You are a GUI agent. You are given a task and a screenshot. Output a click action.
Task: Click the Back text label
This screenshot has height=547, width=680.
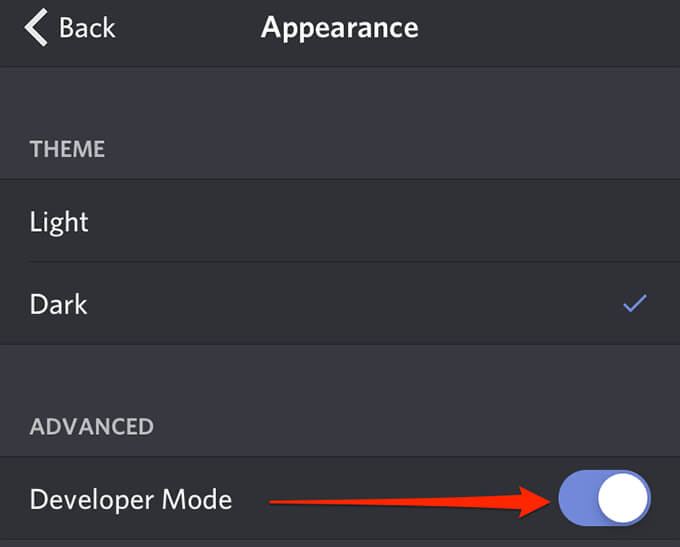pos(87,28)
